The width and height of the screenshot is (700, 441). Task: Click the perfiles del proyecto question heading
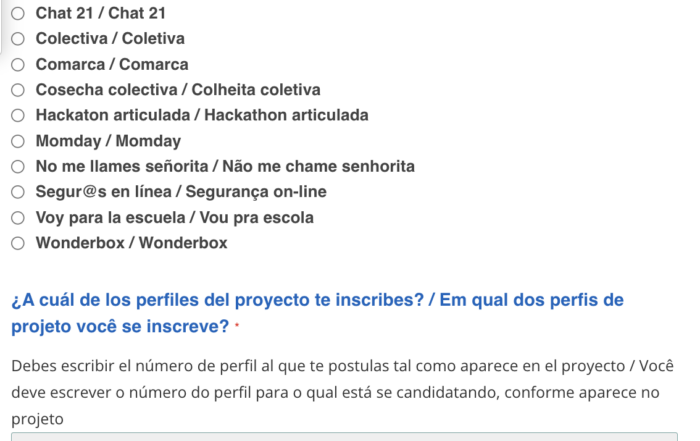317,313
